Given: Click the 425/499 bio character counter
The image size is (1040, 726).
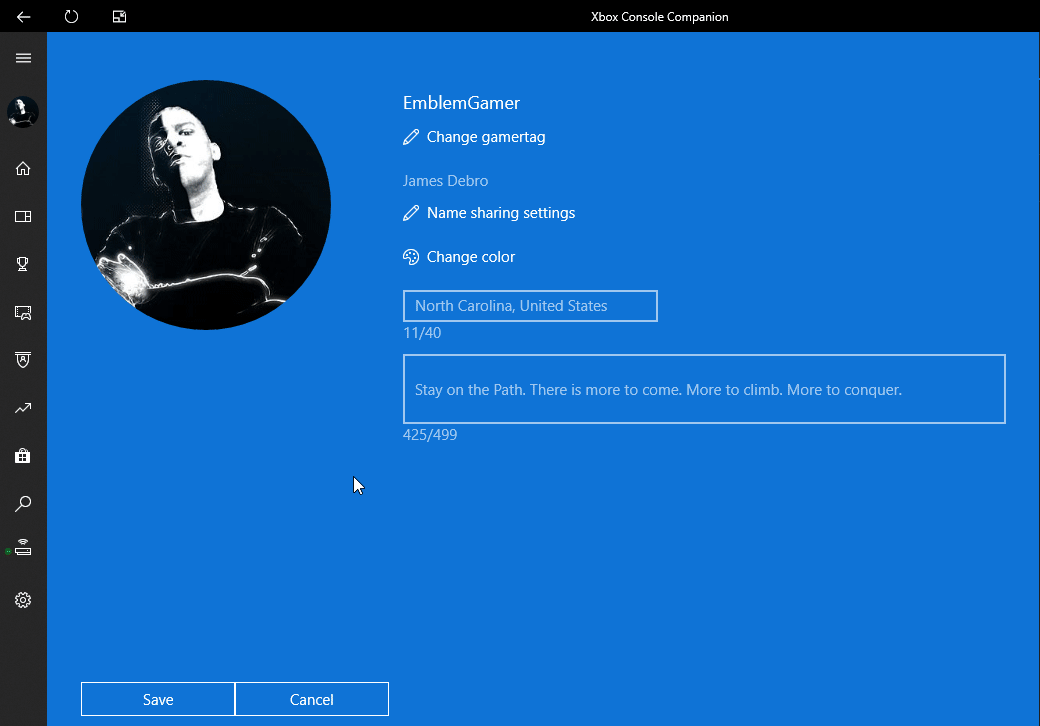Looking at the screenshot, I should click(430, 435).
